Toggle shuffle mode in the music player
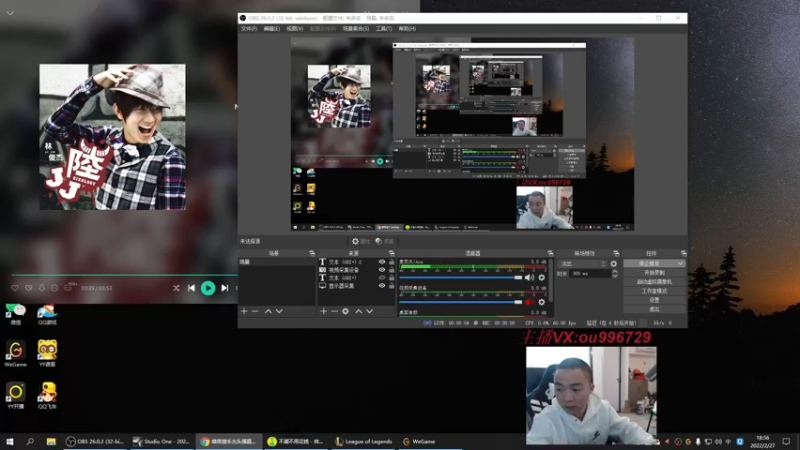The width and height of the screenshot is (800, 450). click(176, 288)
